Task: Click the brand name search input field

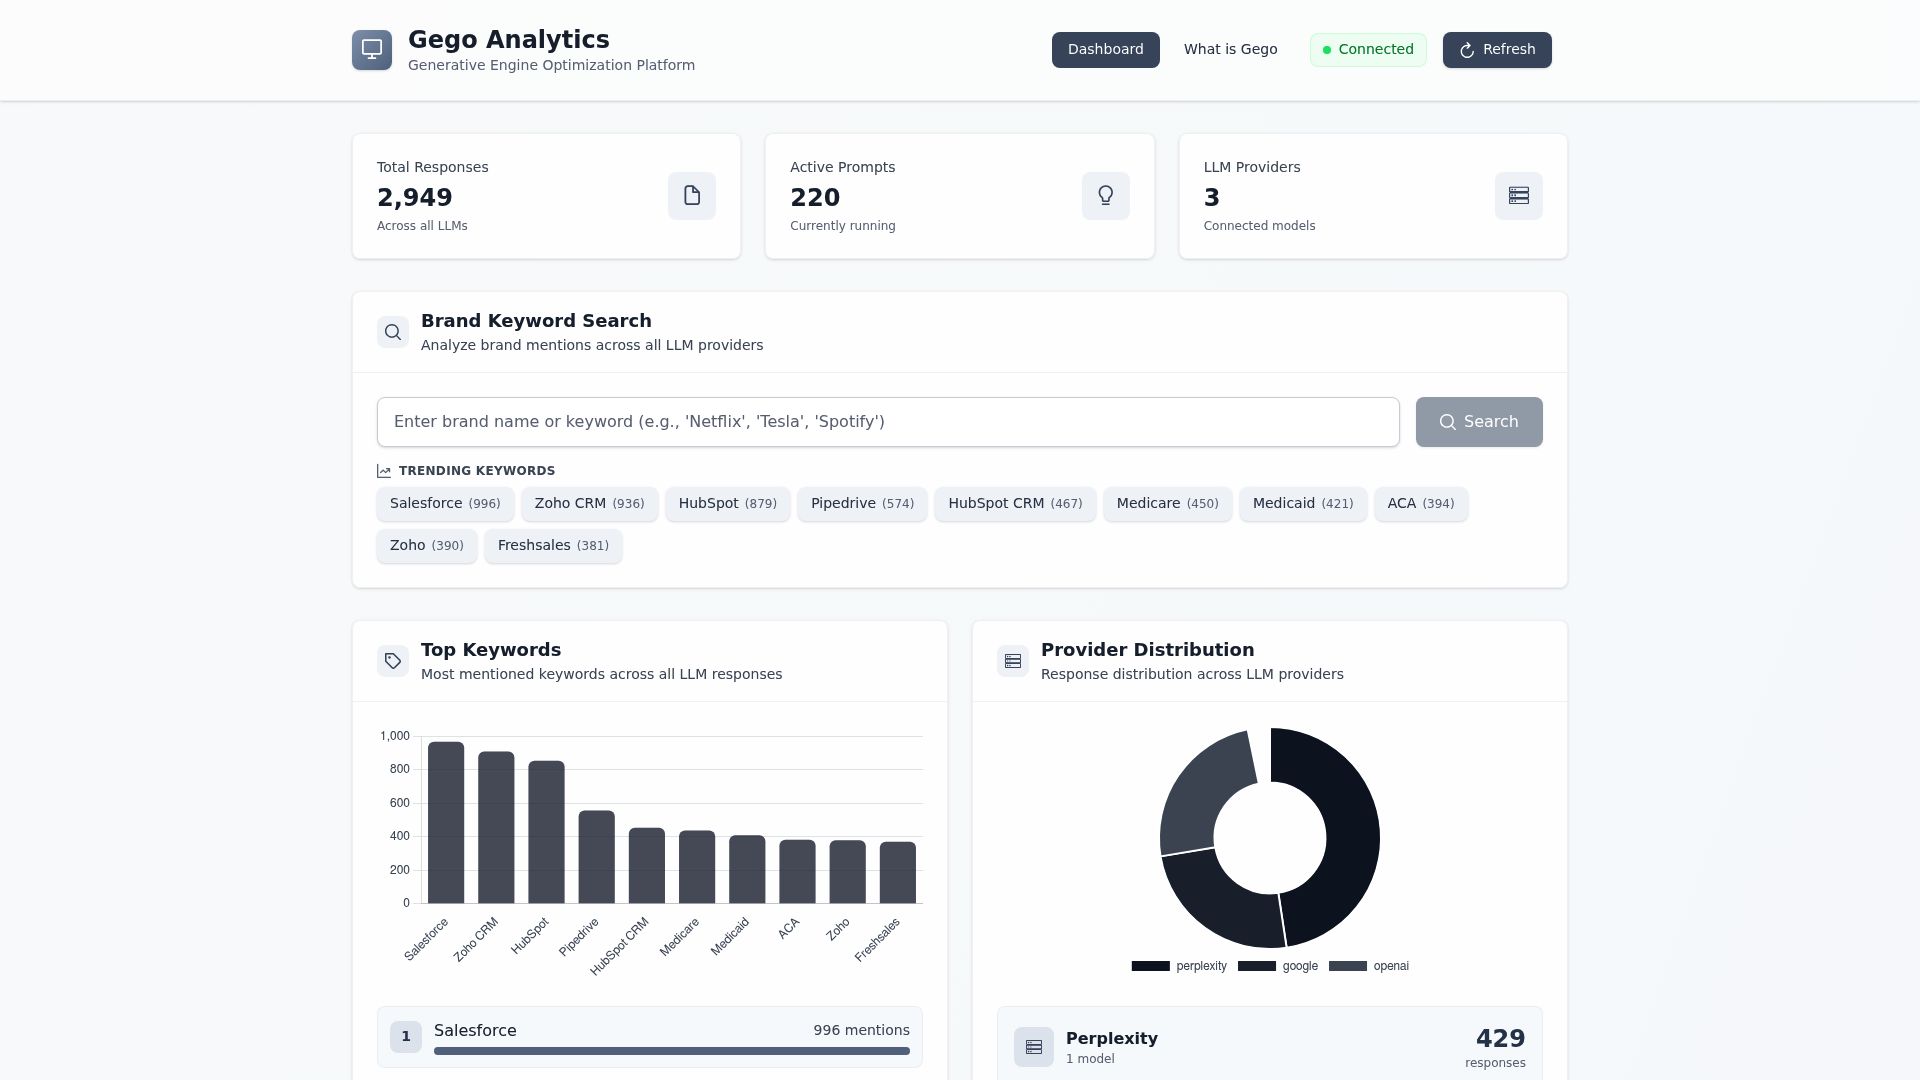Action: click(x=888, y=421)
